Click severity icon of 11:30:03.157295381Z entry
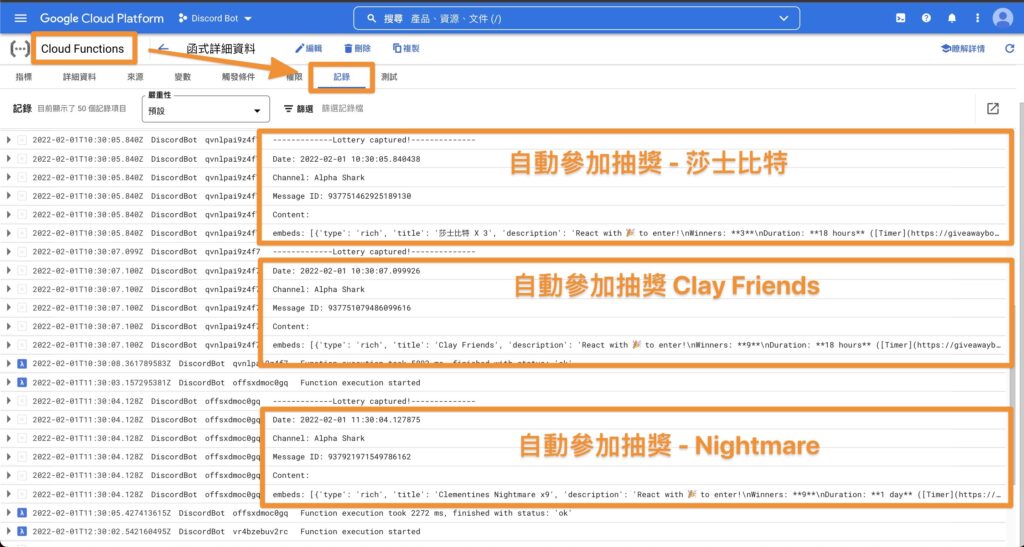The height and width of the screenshot is (547, 1024). [22, 383]
